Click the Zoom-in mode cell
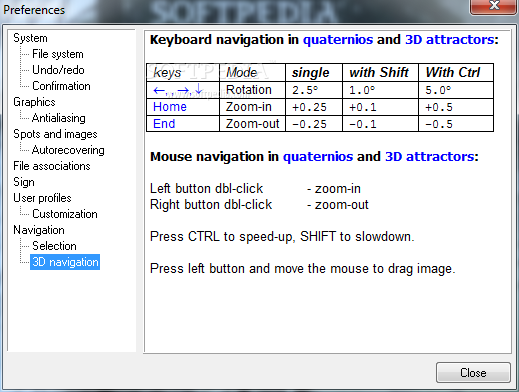Screen dimensions: 519x392 click(x=252, y=107)
